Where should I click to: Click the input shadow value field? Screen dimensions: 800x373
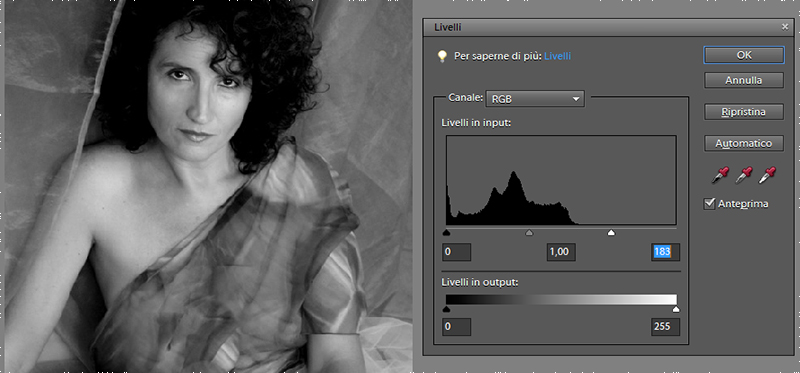tap(457, 252)
